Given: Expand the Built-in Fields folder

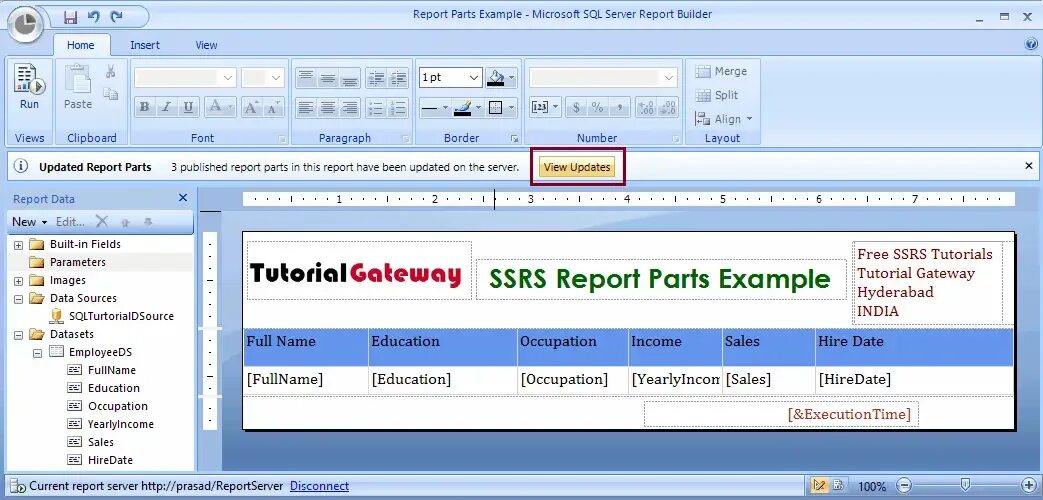Looking at the screenshot, I should click(x=18, y=245).
